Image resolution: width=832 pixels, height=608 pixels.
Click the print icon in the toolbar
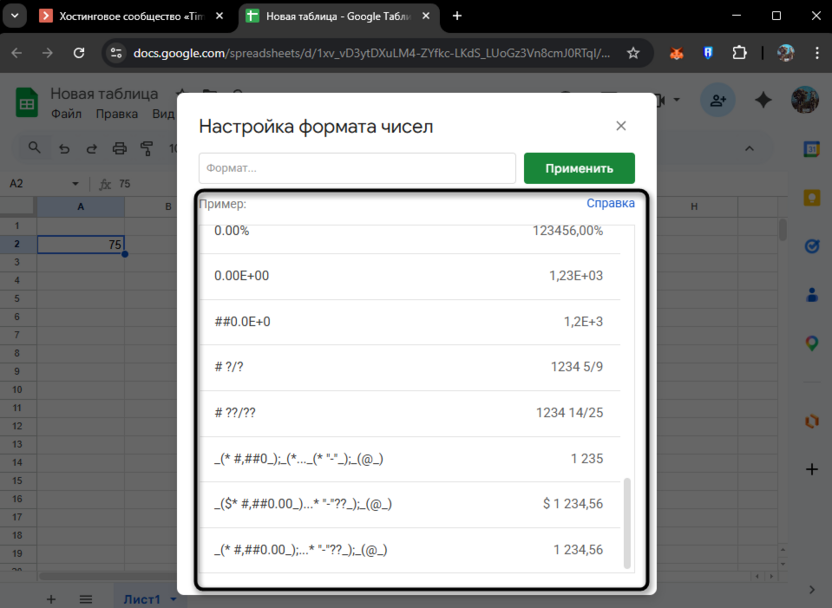tap(119, 147)
